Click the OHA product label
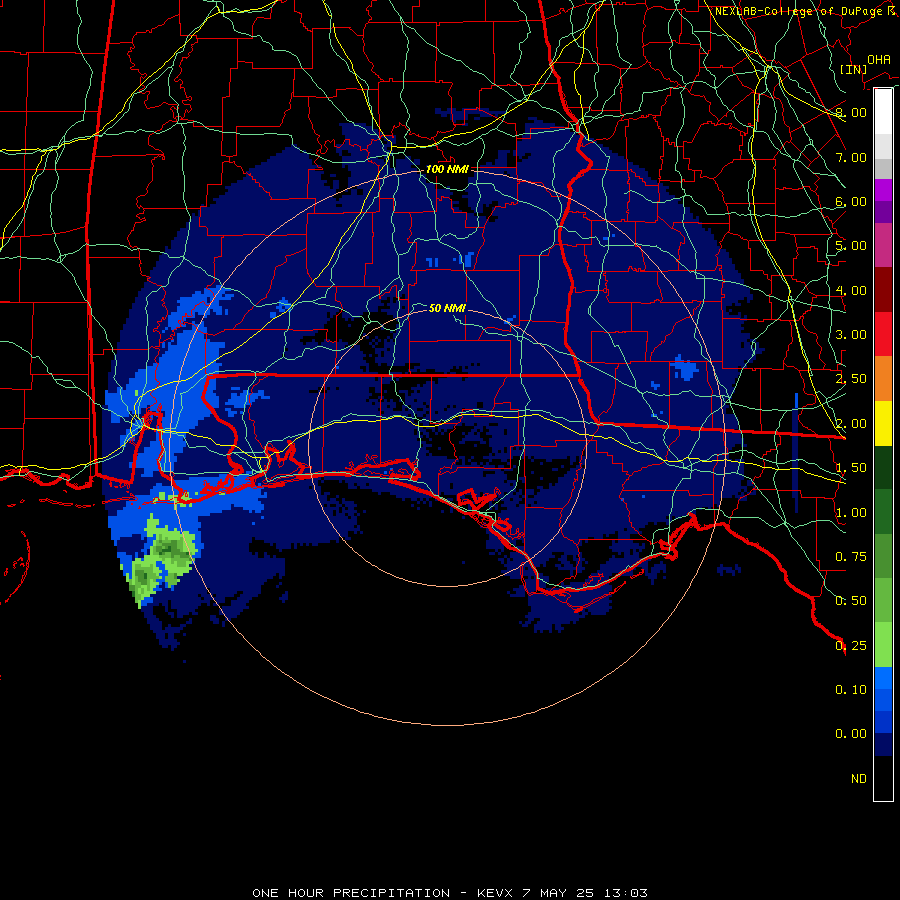Screen dimensions: 900x900 point(879,59)
